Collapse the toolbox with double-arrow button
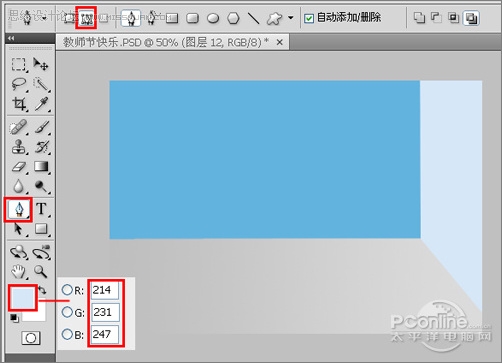The height and width of the screenshot is (363, 502). point(11,38)
